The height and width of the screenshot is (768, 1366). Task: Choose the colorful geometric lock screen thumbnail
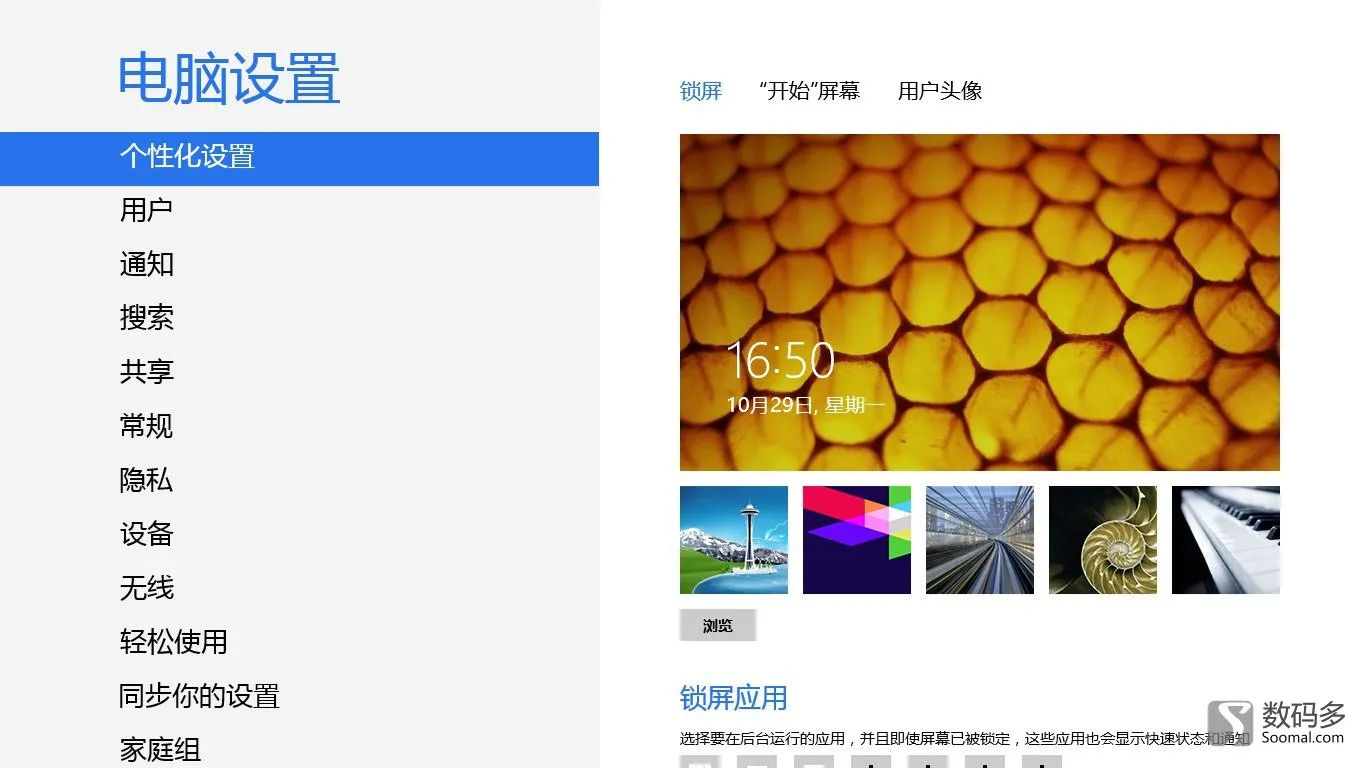click(x=857, y=540)
